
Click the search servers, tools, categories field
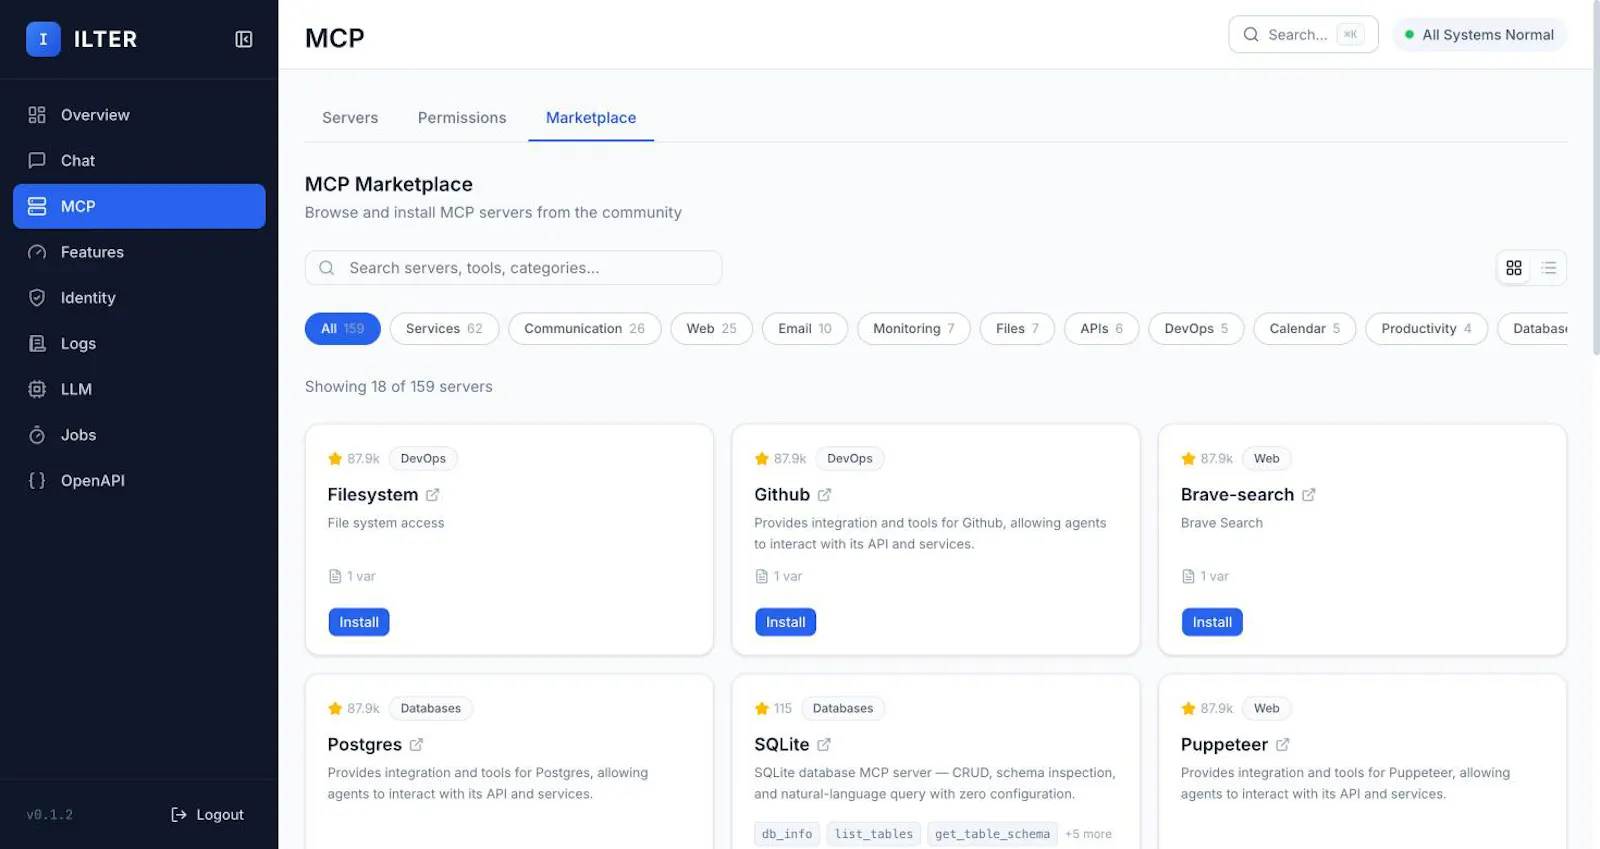tap(513, 268)
